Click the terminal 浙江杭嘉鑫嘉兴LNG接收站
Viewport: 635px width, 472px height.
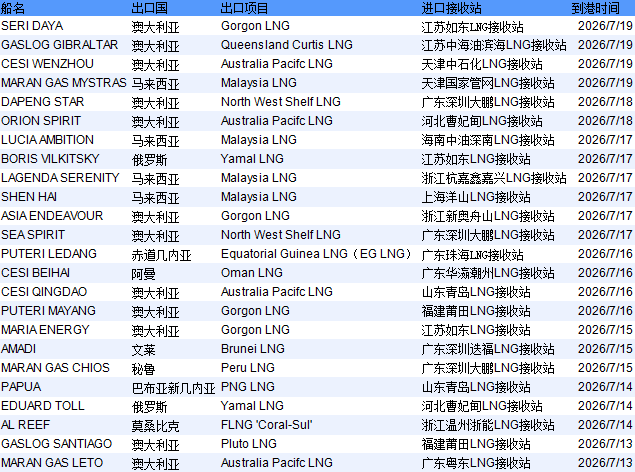pyautogui.click(x=494, y=179)
